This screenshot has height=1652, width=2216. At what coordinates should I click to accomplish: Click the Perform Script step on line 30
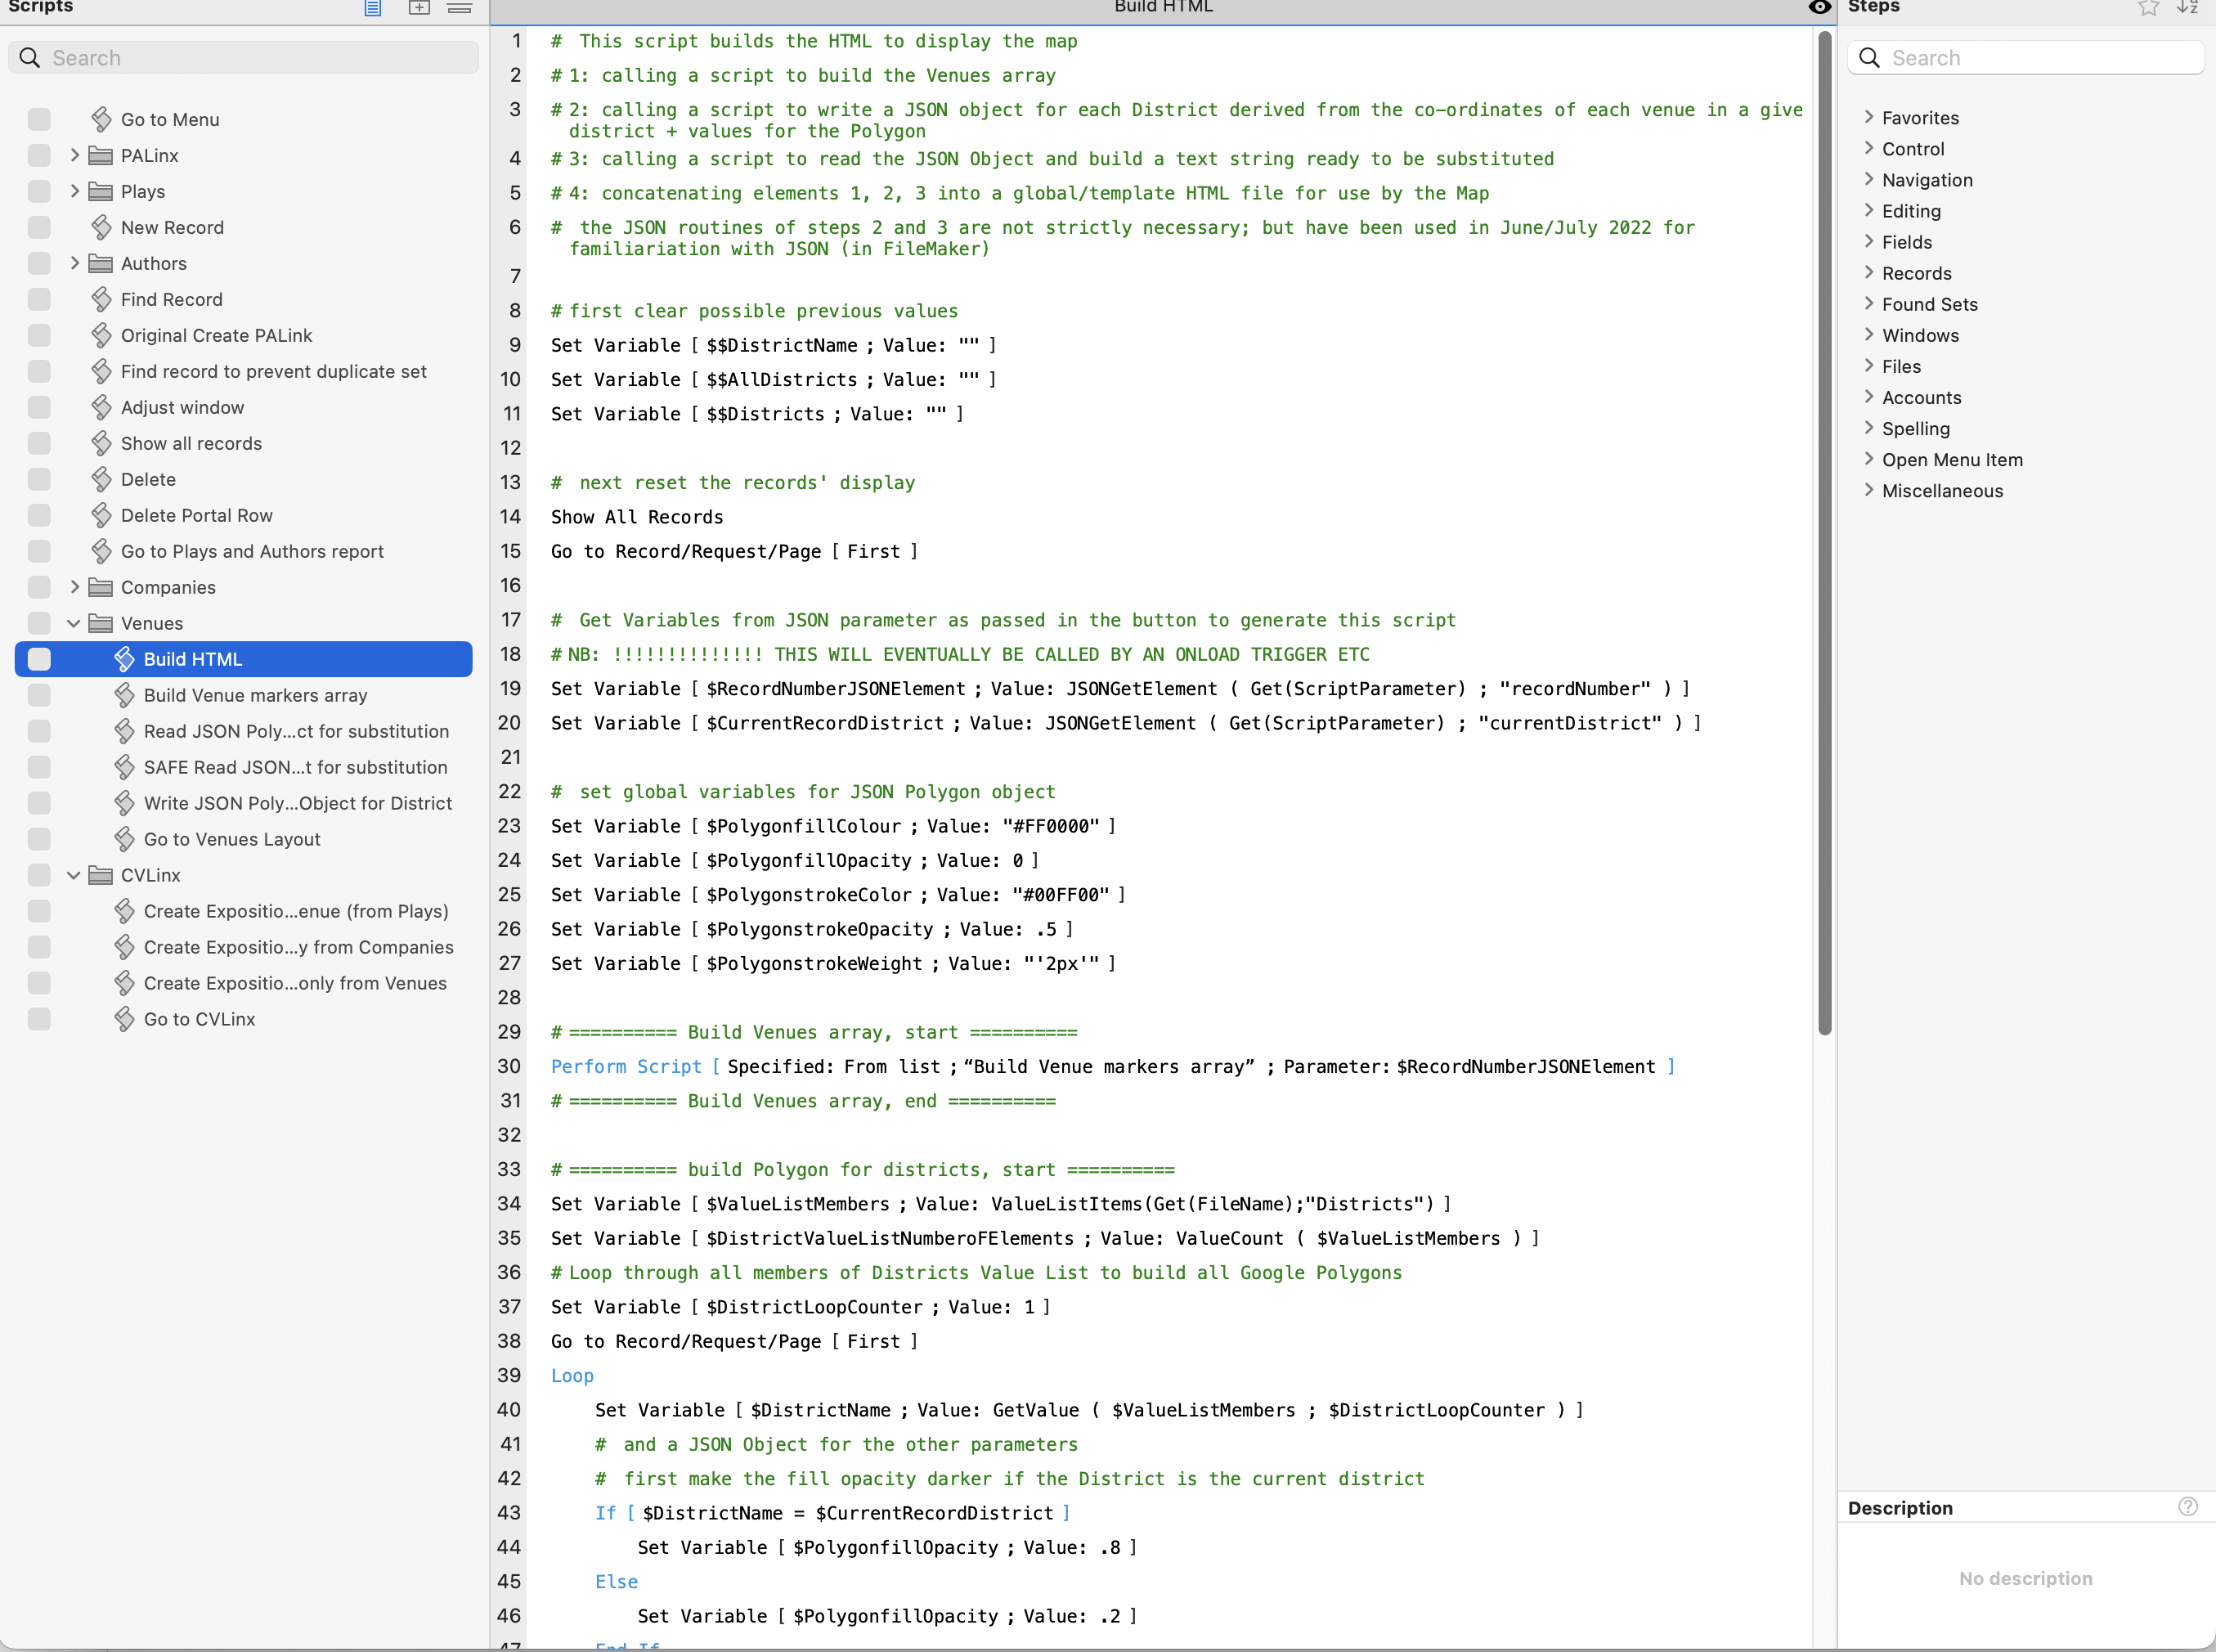point(626,1067)
